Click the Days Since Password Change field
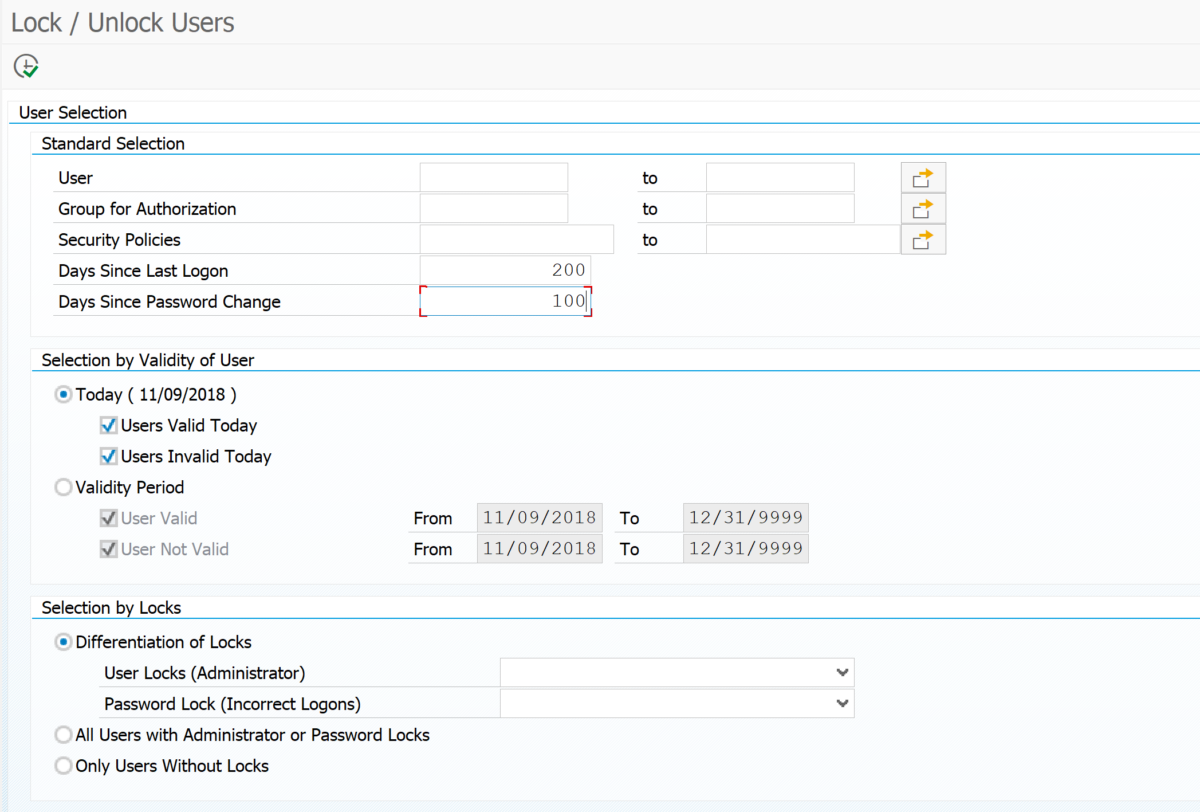Screen dimensions: 1200x812 (x=505, y=302)
